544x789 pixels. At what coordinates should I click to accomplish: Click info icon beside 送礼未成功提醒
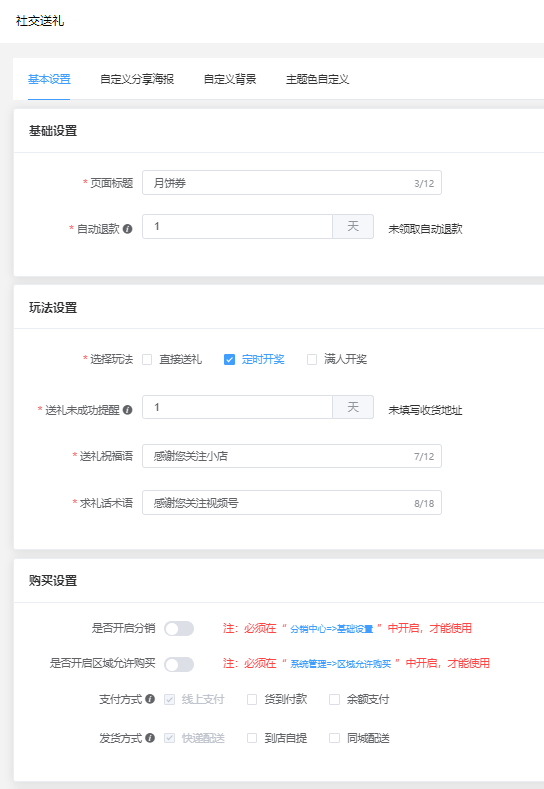tap(128, 410)
